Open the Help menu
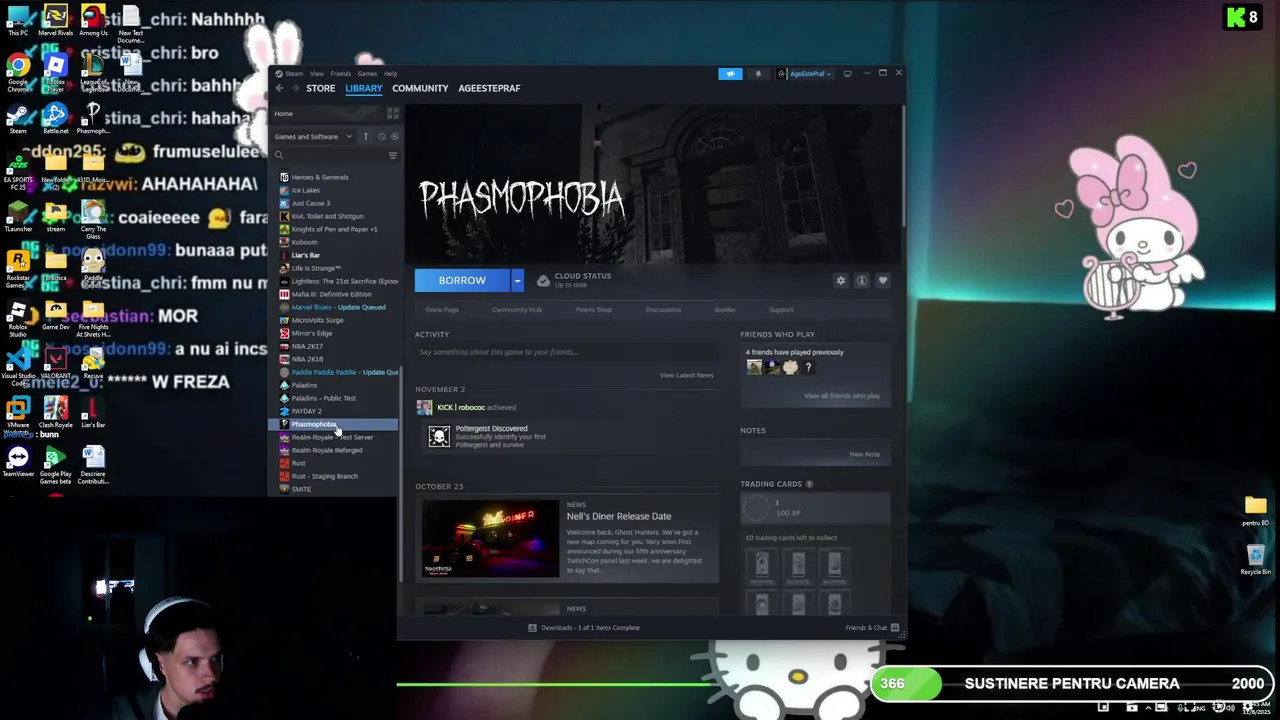This screenshot has width=1280, height=720. pyautogui.click(x=390, y=73)
